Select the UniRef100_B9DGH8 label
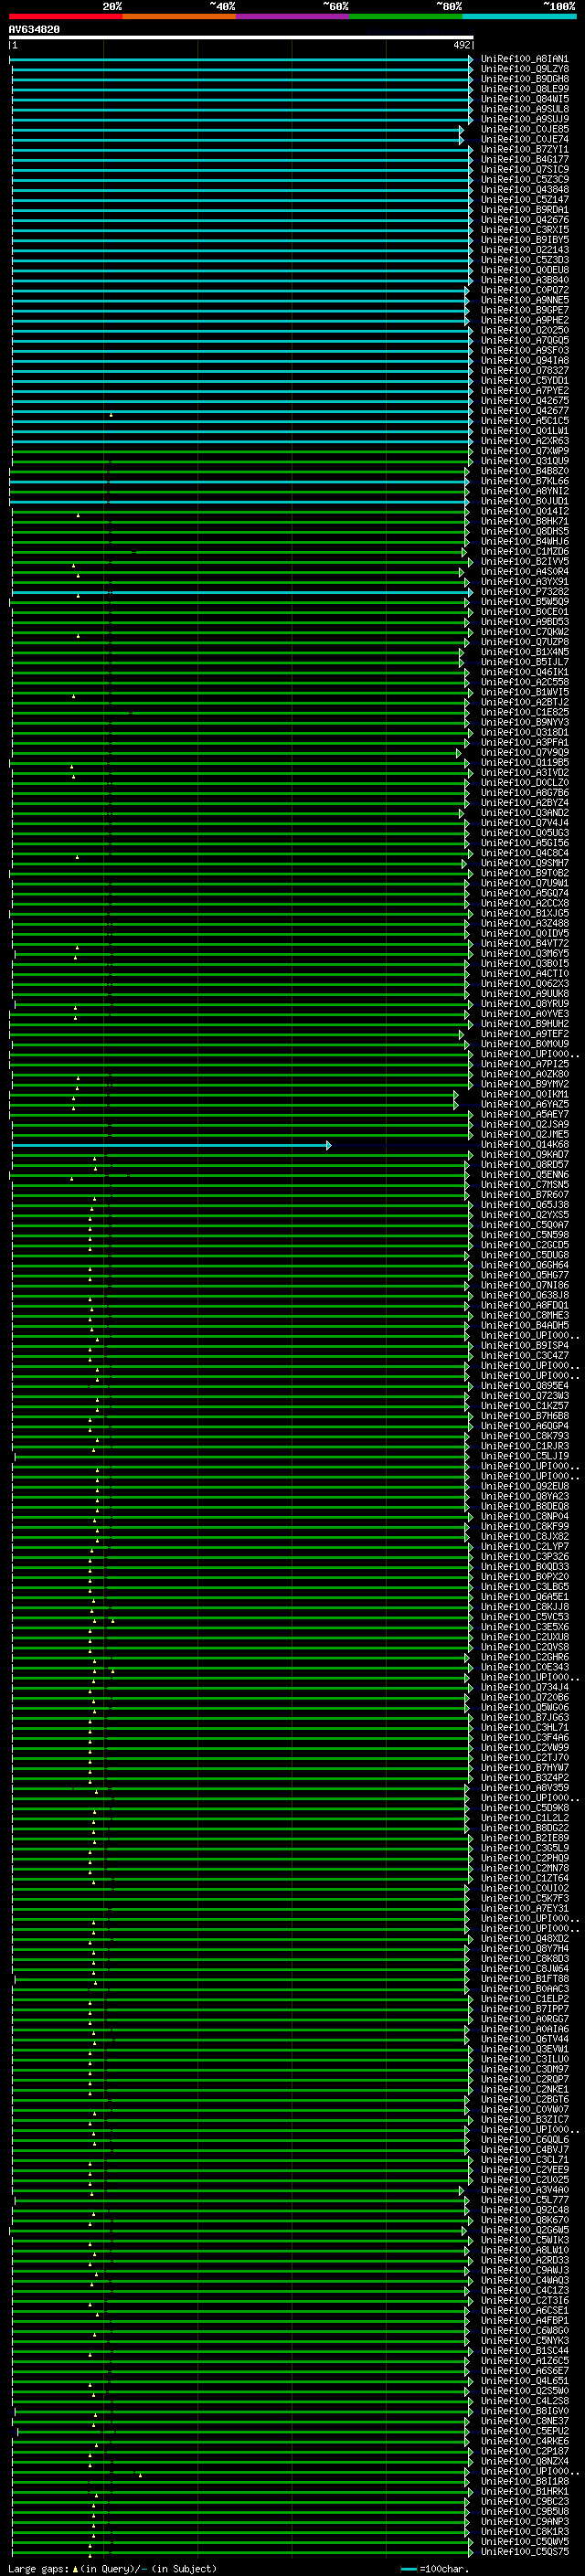Screen dimensions: 585x2576 pos(525,79)
